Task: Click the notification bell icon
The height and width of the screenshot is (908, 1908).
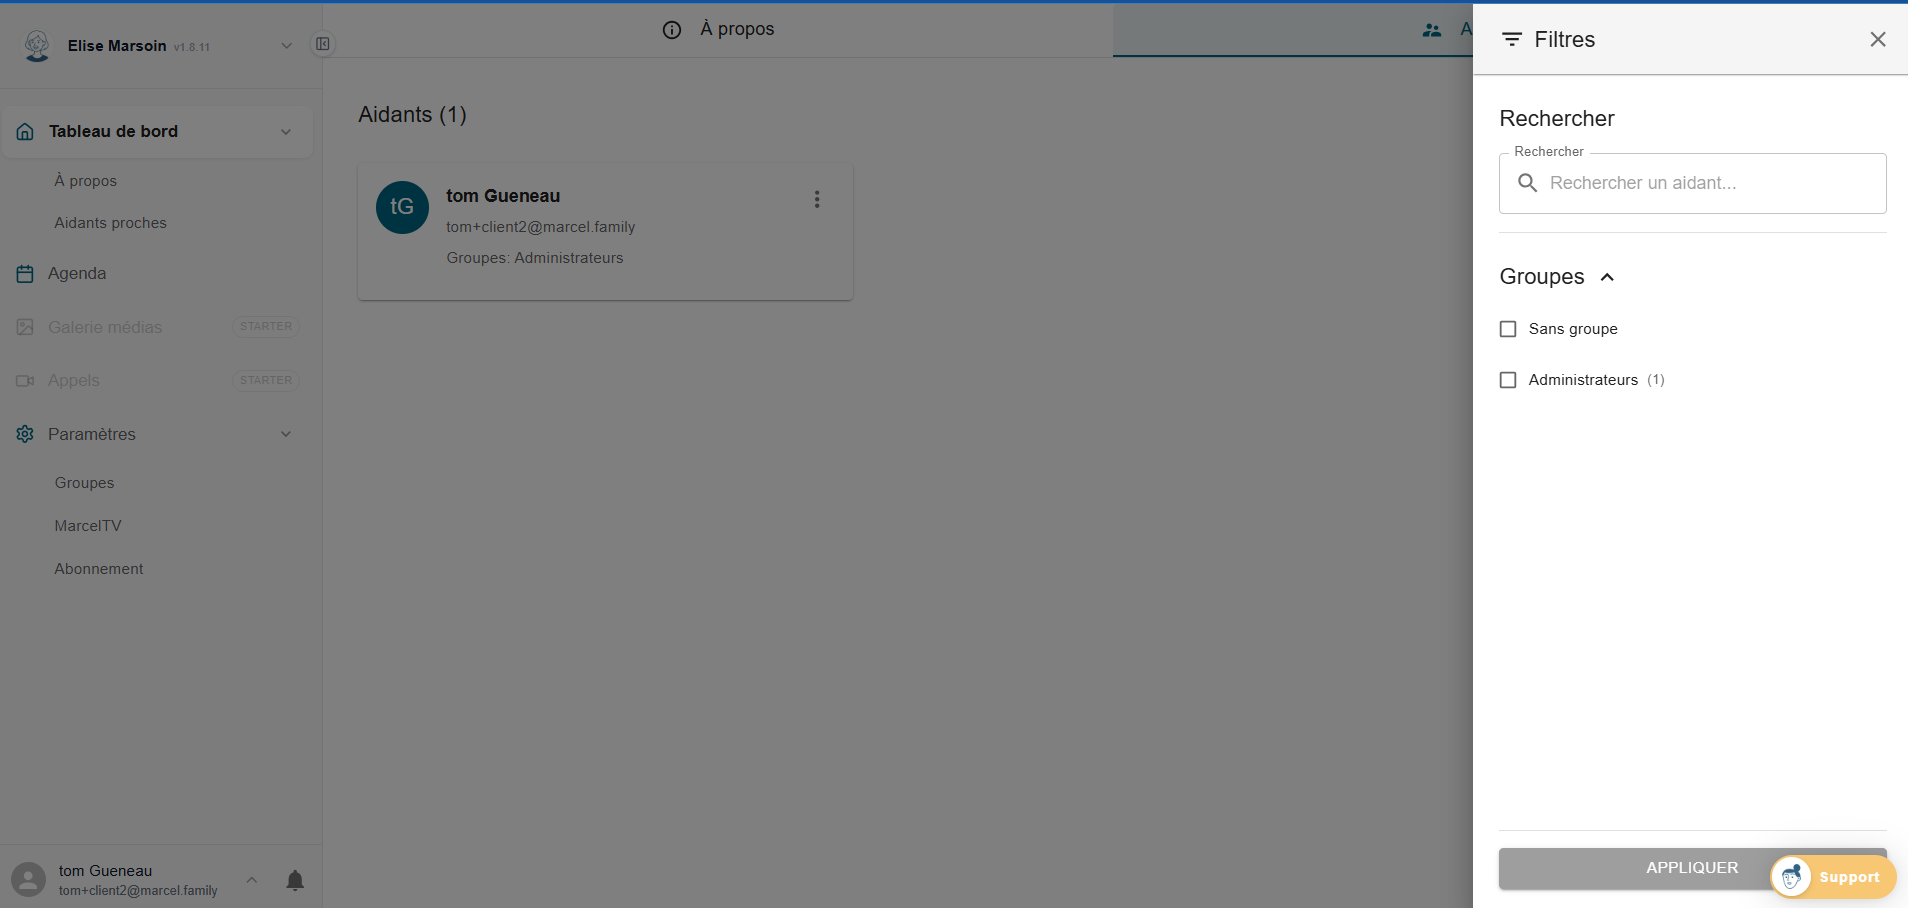Action: click(x=295, y=880)
